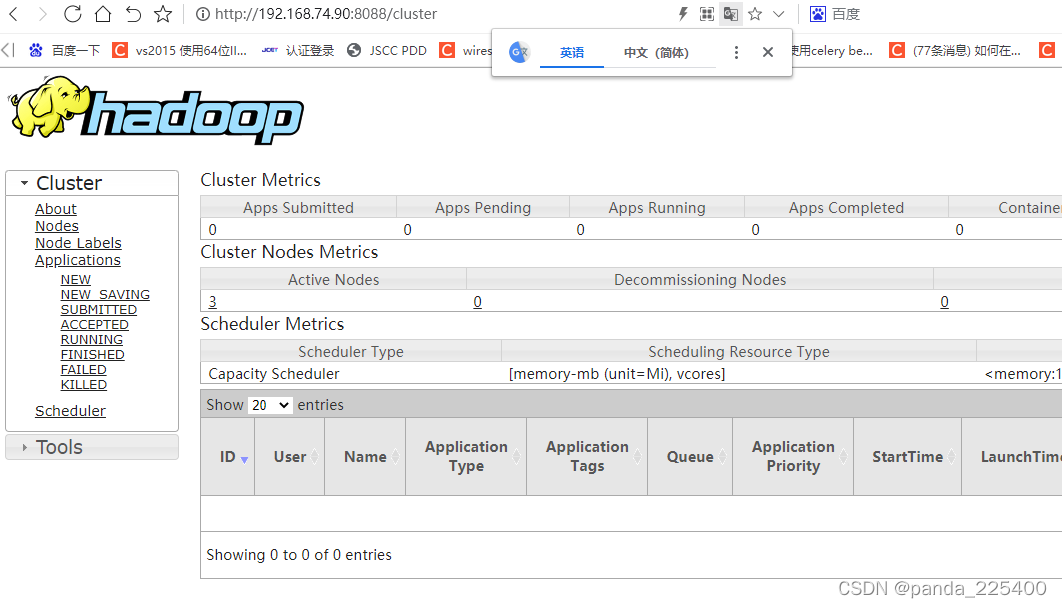Screen dimensions: 1062x608
Task: Open the celery be... bookmark
Action: (833, 50)
